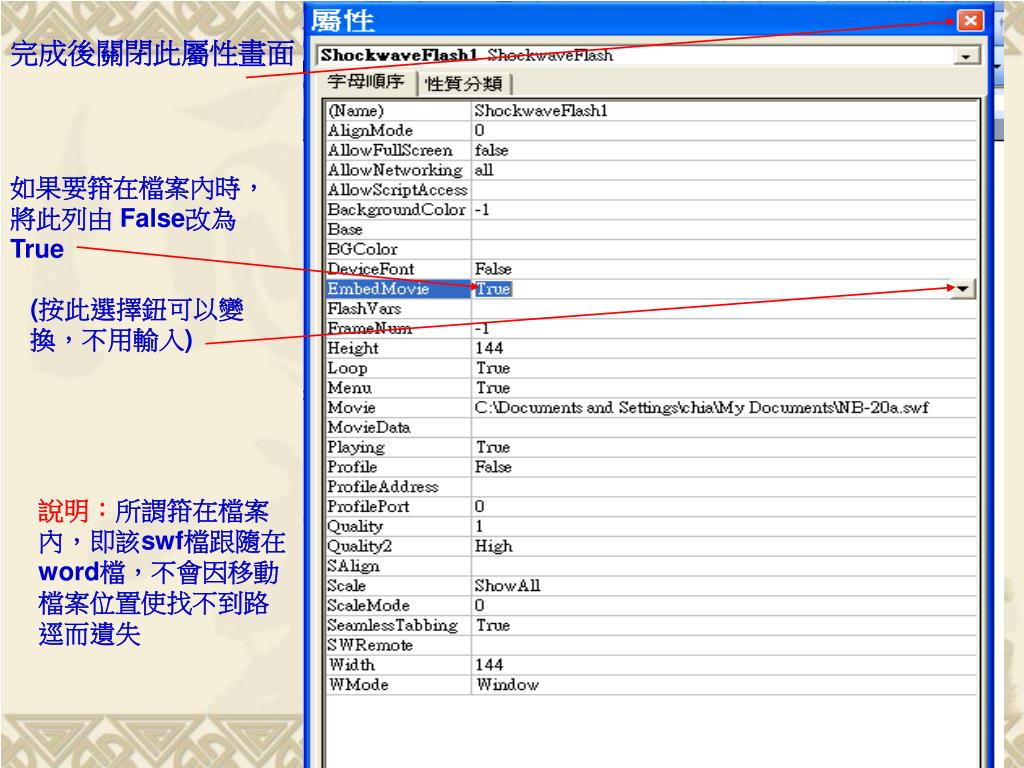
Task: Select the highlighted EmbedMovie property
Action: point(398,289)
